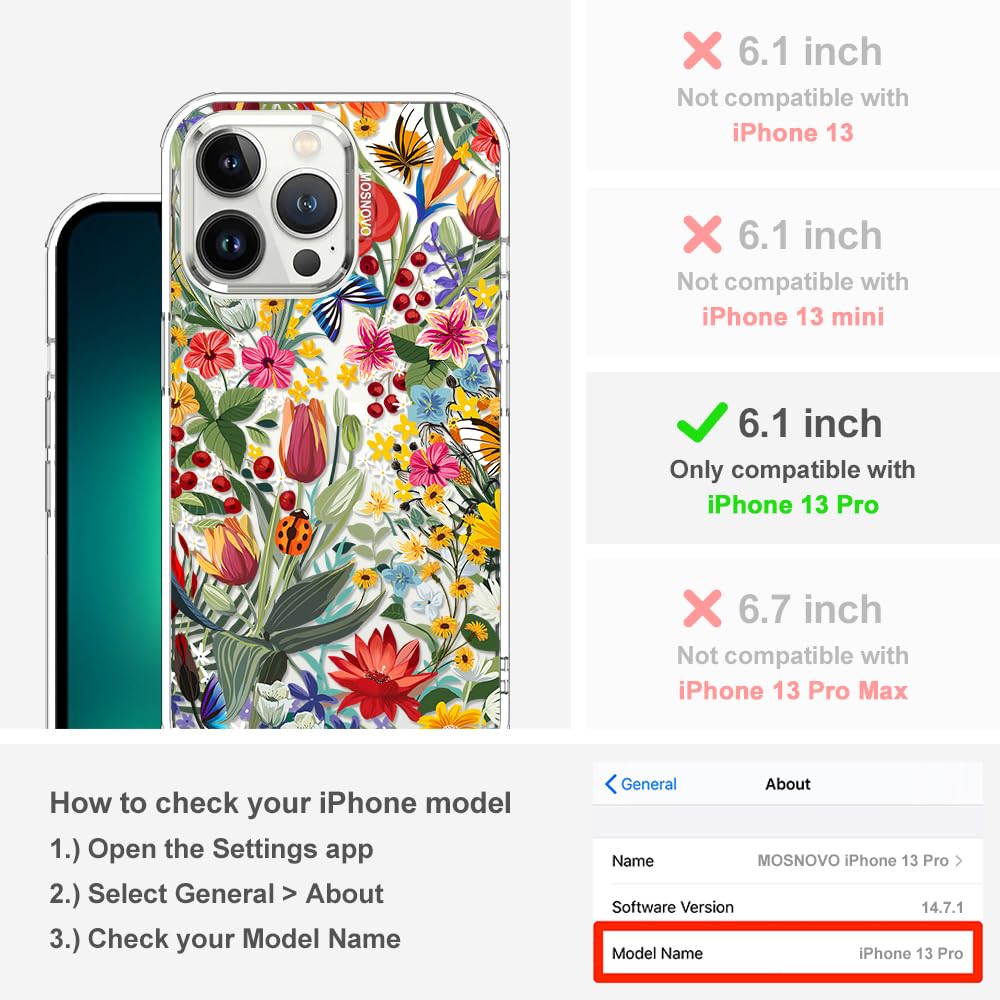Click the vertical MOSNOVO logo on case
The width and height of the screenshot is (1000, 1000).
point(365,204)
